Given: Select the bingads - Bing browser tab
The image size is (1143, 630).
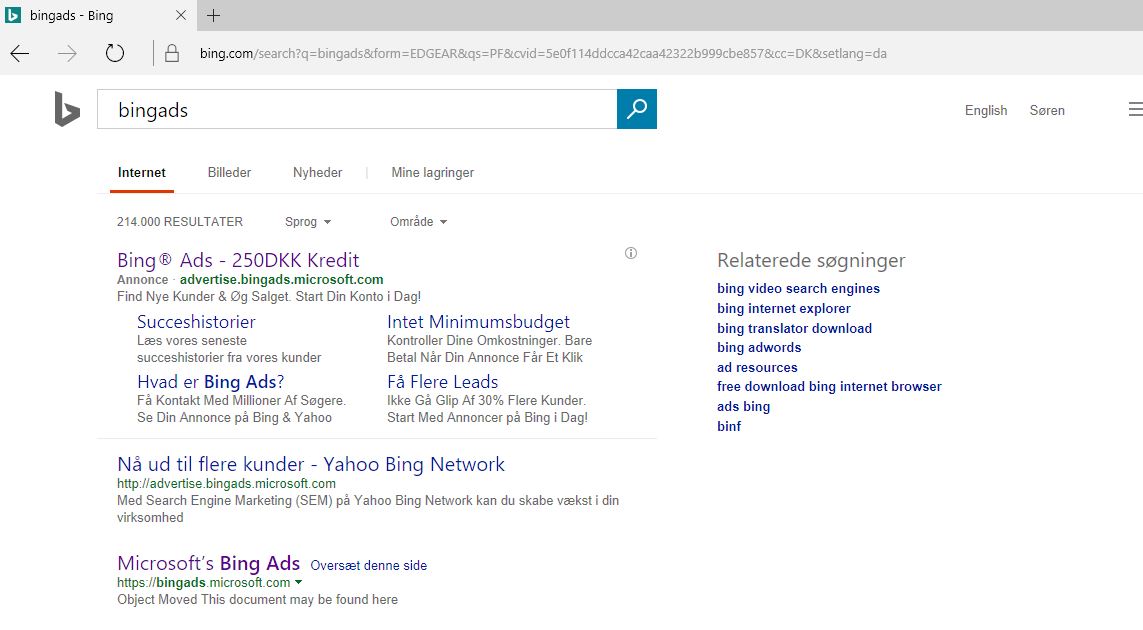Looking at the screenshot, I should (x=98, y=15).
